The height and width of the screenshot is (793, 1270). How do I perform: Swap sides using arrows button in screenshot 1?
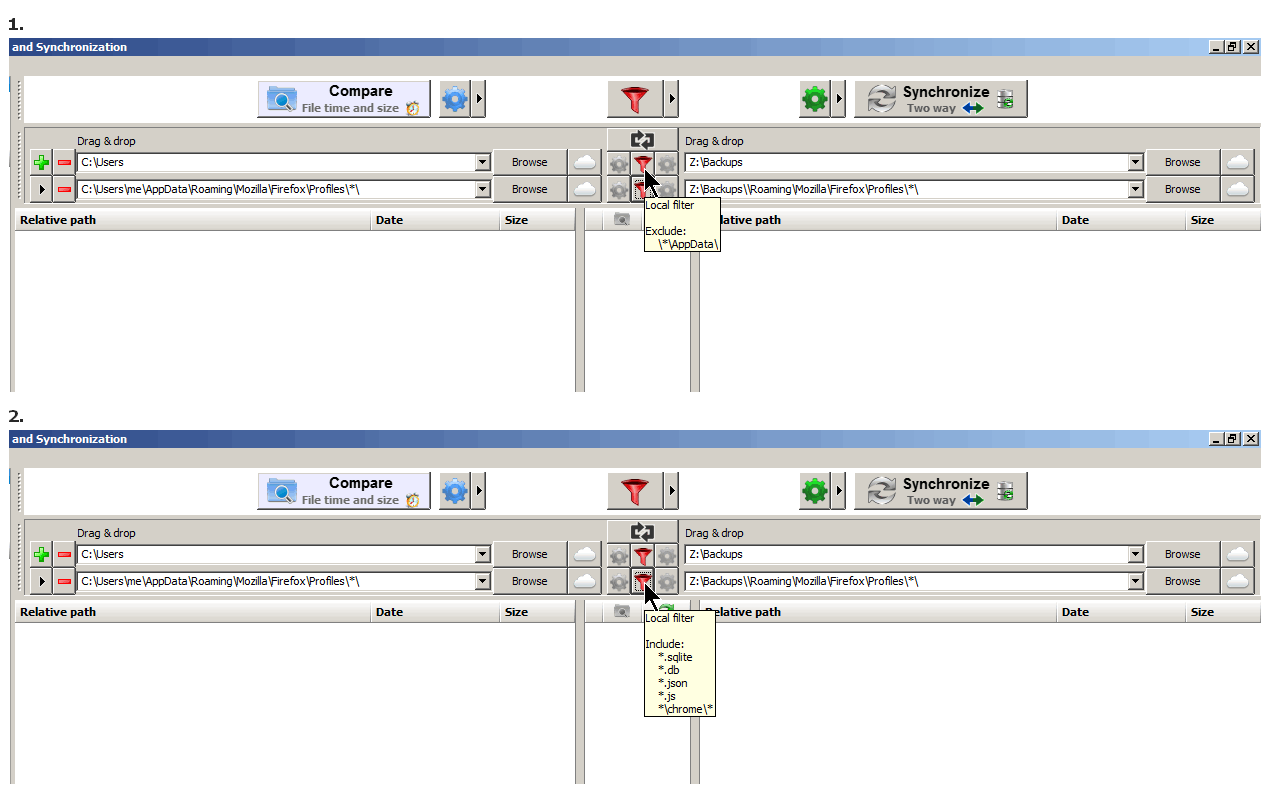(642, 140)
